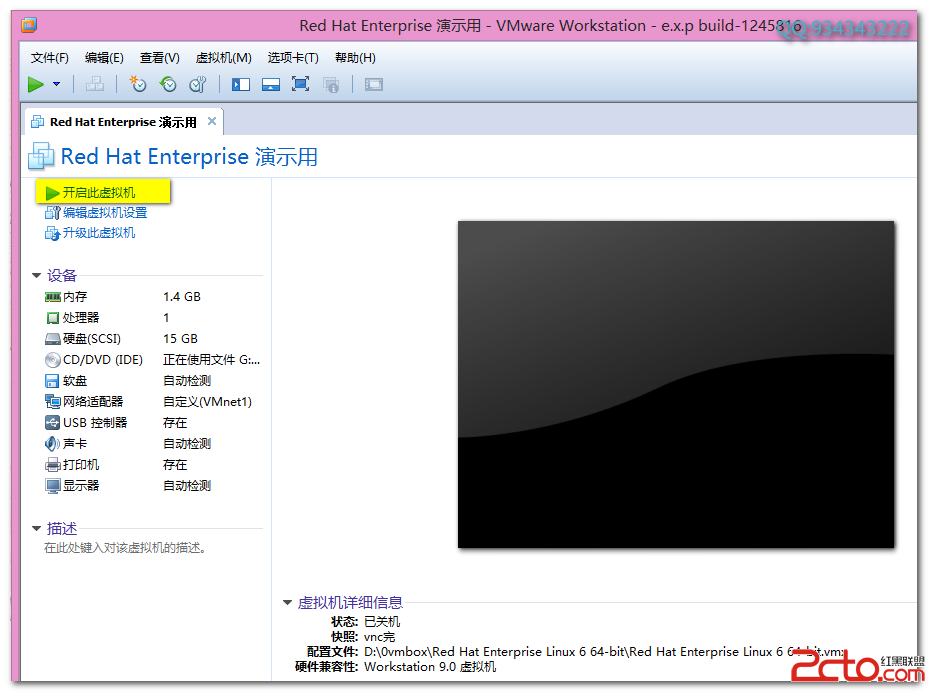This screenshot has width=928, height=692.
Task: Open the 查看(V) menu
Action: coord(159,58)
